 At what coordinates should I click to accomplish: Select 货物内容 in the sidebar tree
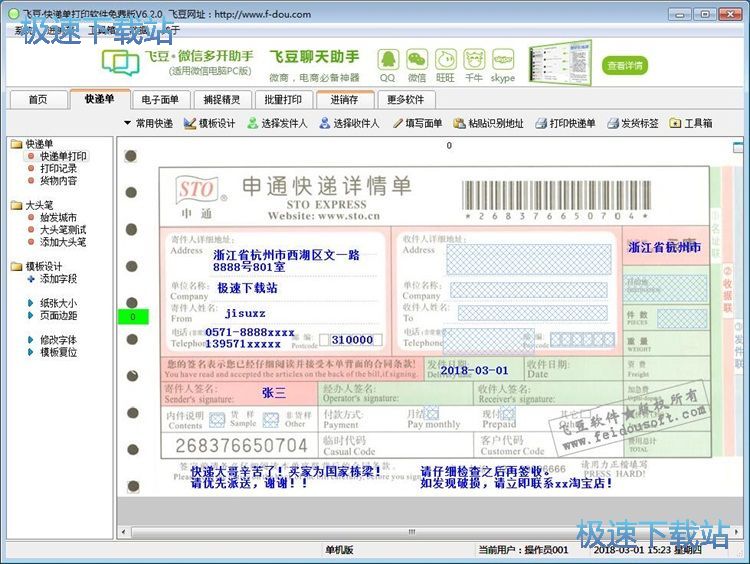pyautogui.click(x=58, y=181)
